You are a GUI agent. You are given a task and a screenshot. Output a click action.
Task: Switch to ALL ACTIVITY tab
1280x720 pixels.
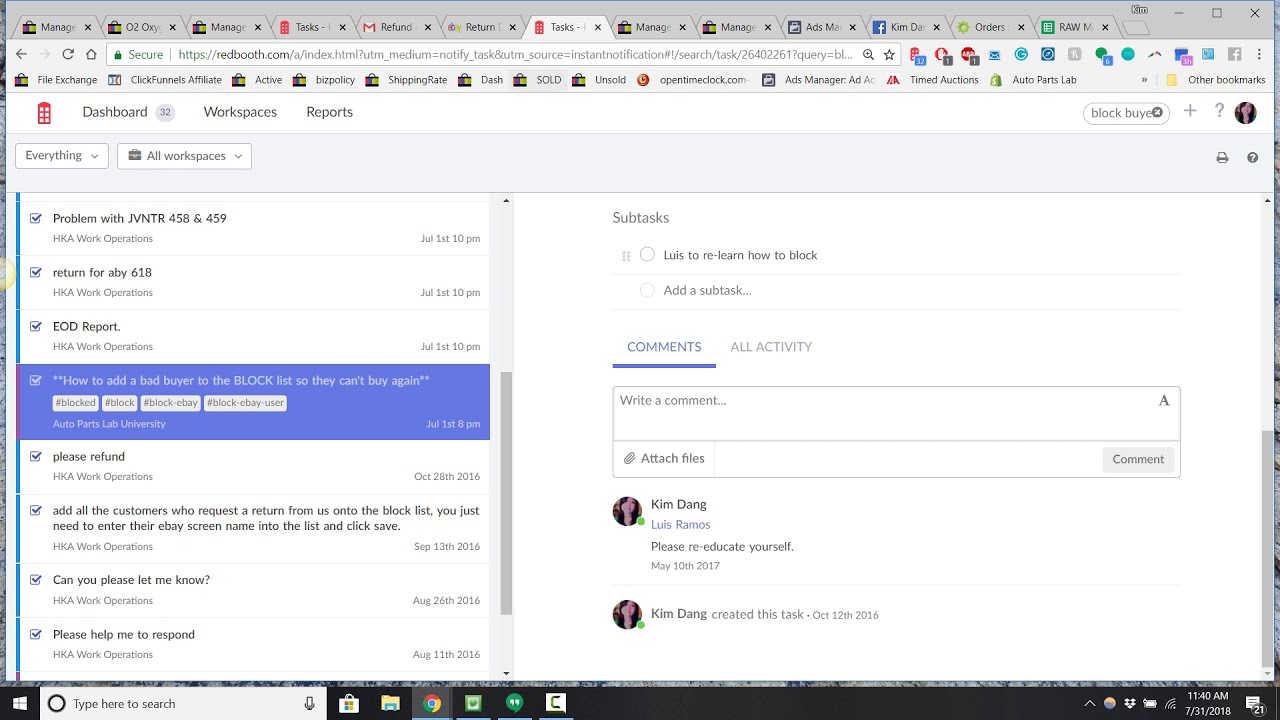pyautogui.click(x=771, y=347)
